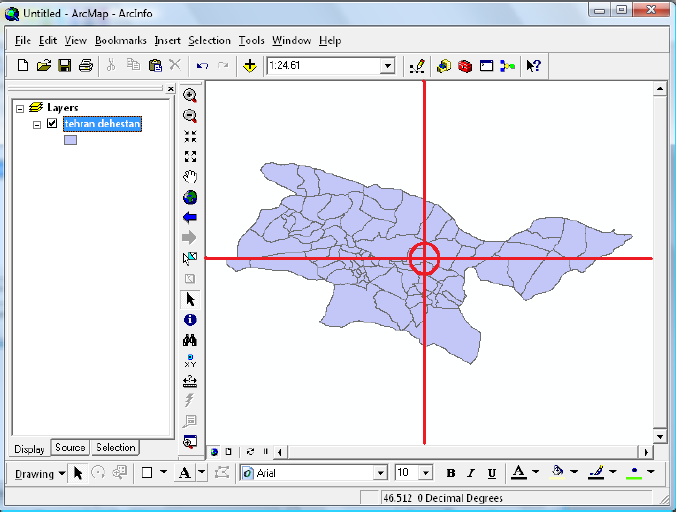
Task: Click the Add Data yellow plus icon
Action: (x=250, y=66)
